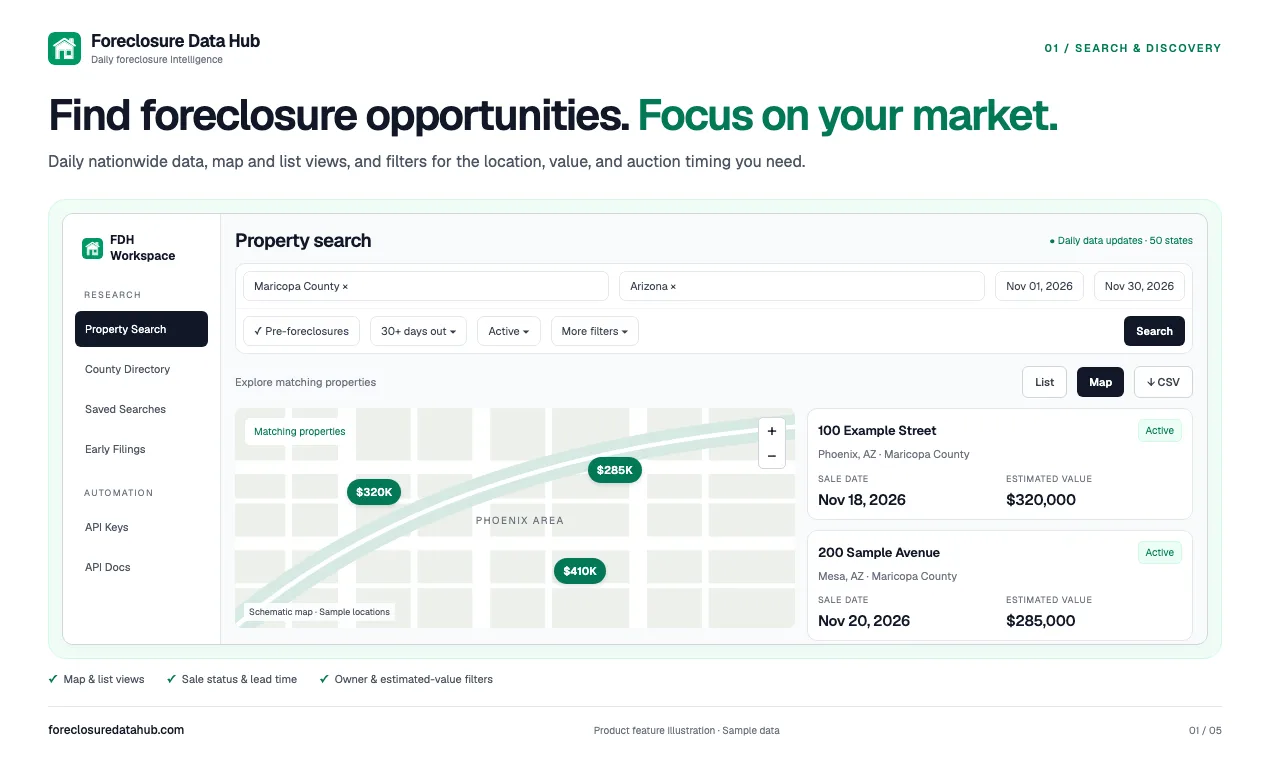Open Saved Searches in sidebar
Screen dimensions: 1270x760
pos(141,409)
